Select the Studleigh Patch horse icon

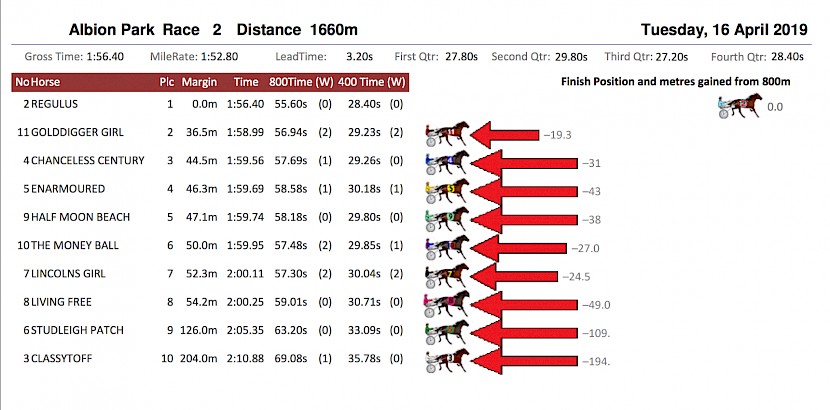coord(447,332)
